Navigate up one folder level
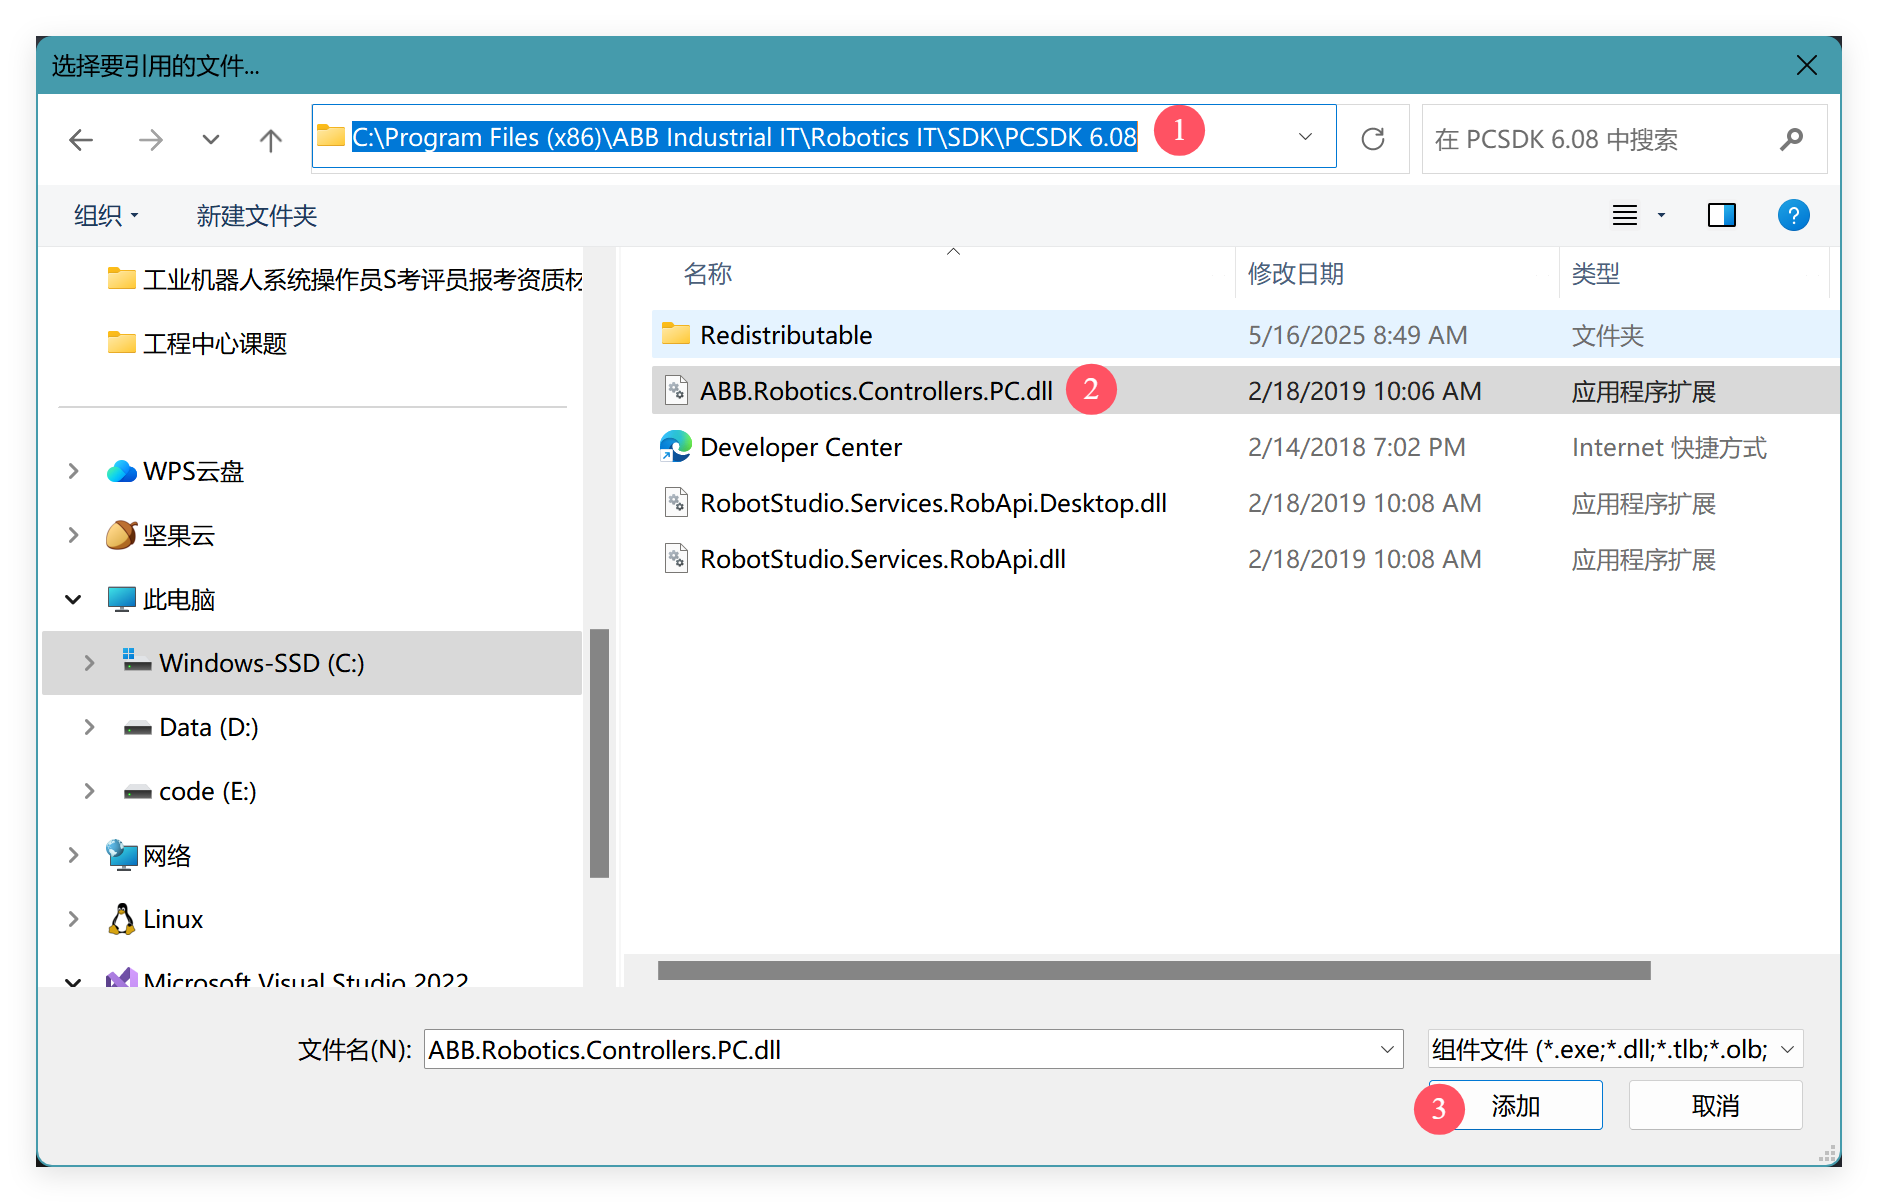The height and width of the screenshot is (1203, 1878). point(270,140)
